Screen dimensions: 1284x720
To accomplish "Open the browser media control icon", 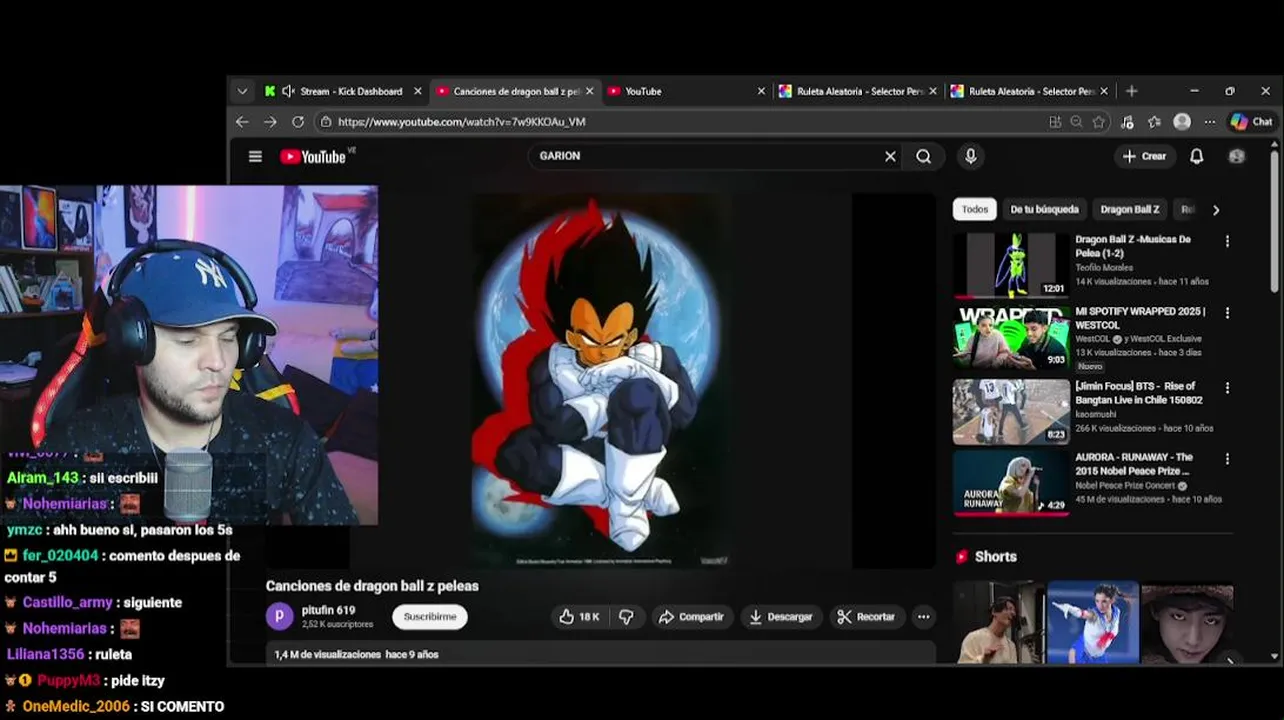I will [1127, 122].
